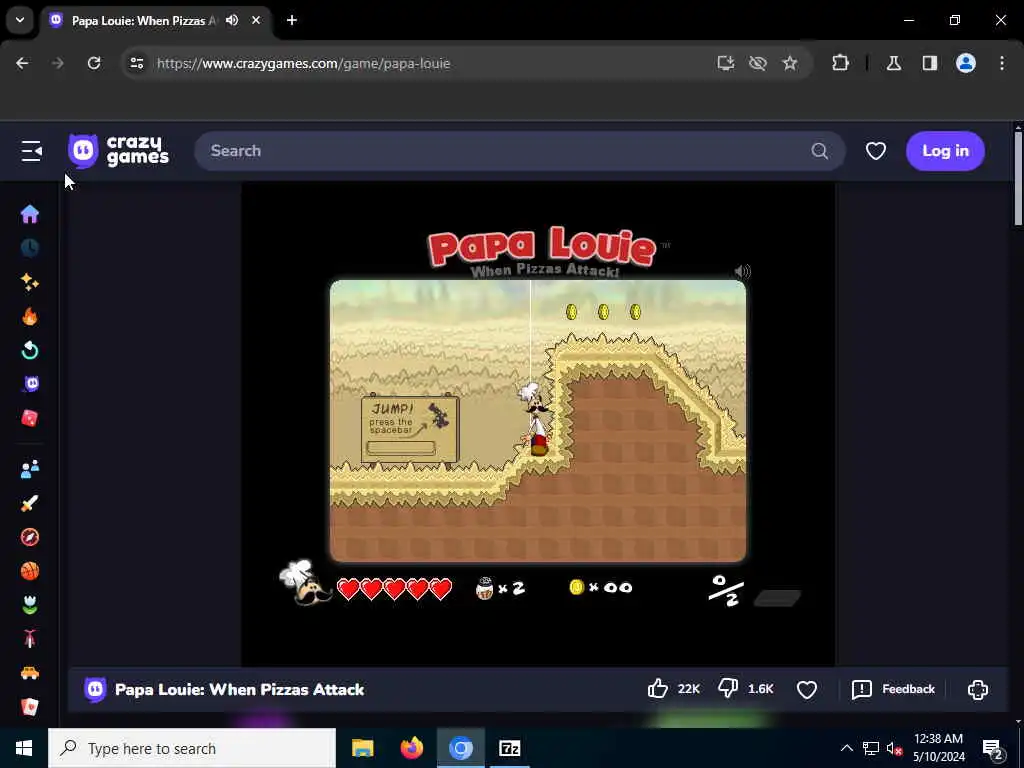1024x768 pixels.
Task: Open File Explorer from taskbar
Action: [362, 748]
